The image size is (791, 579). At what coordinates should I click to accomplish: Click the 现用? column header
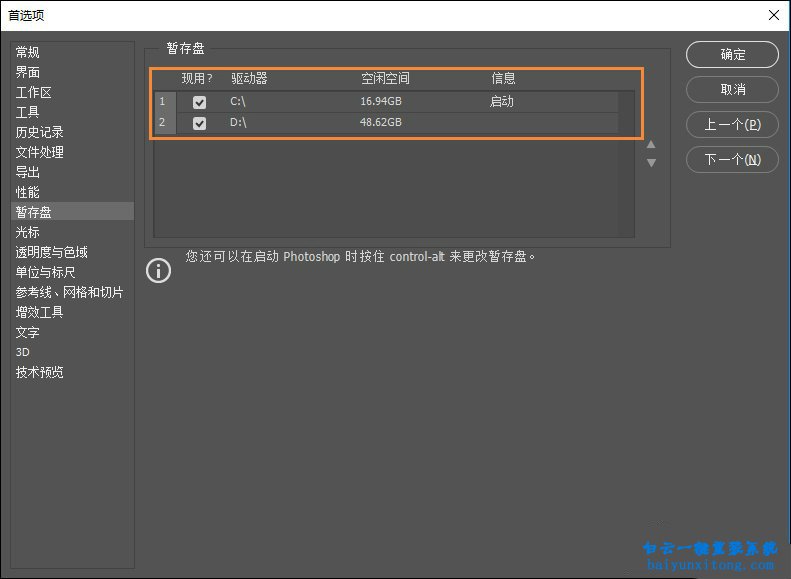pos(197,79)
